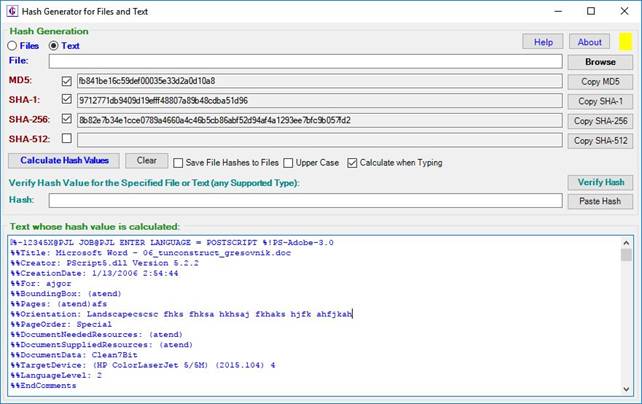Click the text area scrollbar down arrow
Image resolution: width=642 pixels, height=404 pixels.
(626, 388)
